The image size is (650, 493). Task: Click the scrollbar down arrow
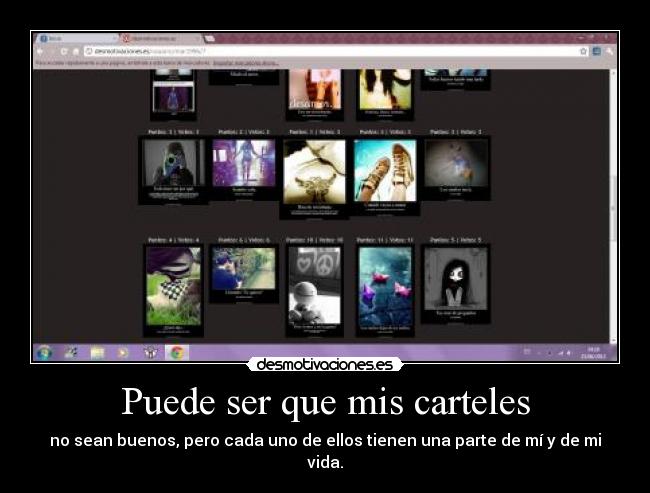pos(613,340)
